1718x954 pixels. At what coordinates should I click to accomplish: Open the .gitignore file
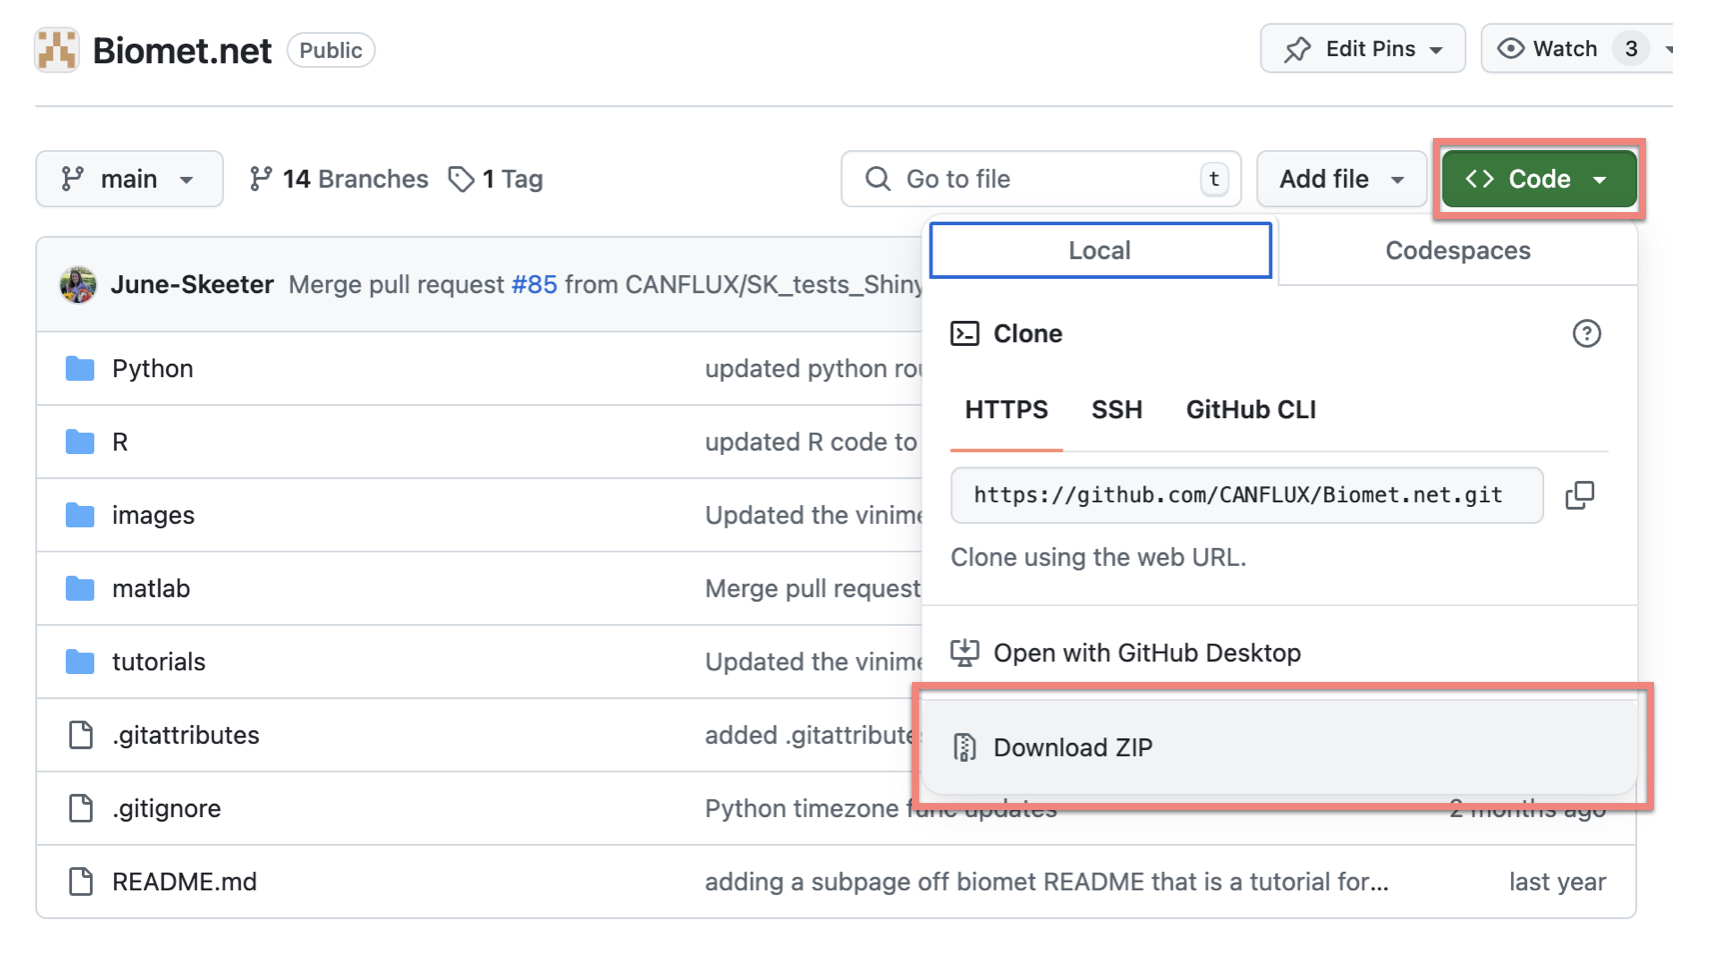pos(167,808)
